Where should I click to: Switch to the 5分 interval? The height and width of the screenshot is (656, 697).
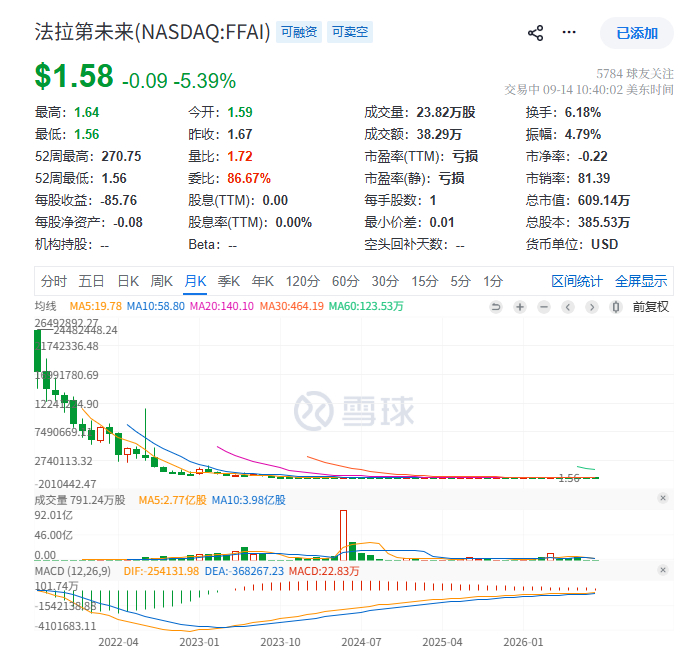tap(461, 281)
